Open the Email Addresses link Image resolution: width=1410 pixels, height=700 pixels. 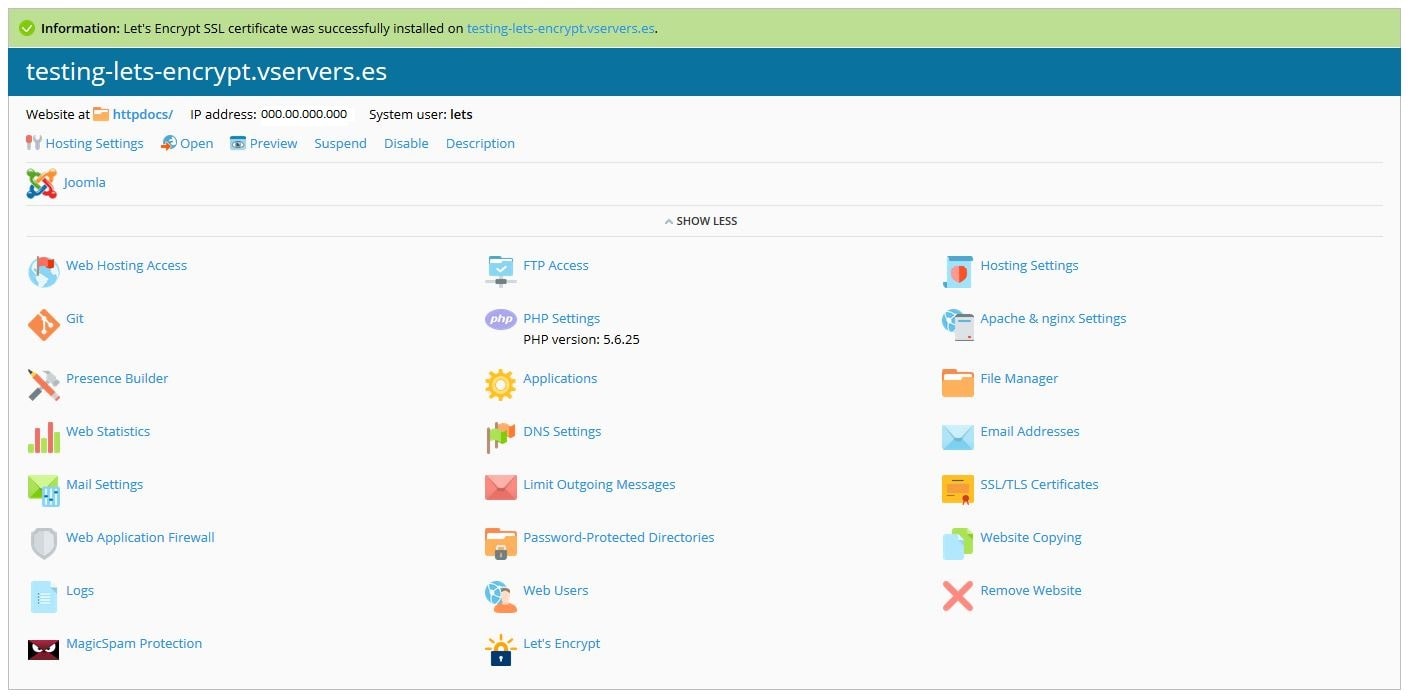tap(1030, 431)
